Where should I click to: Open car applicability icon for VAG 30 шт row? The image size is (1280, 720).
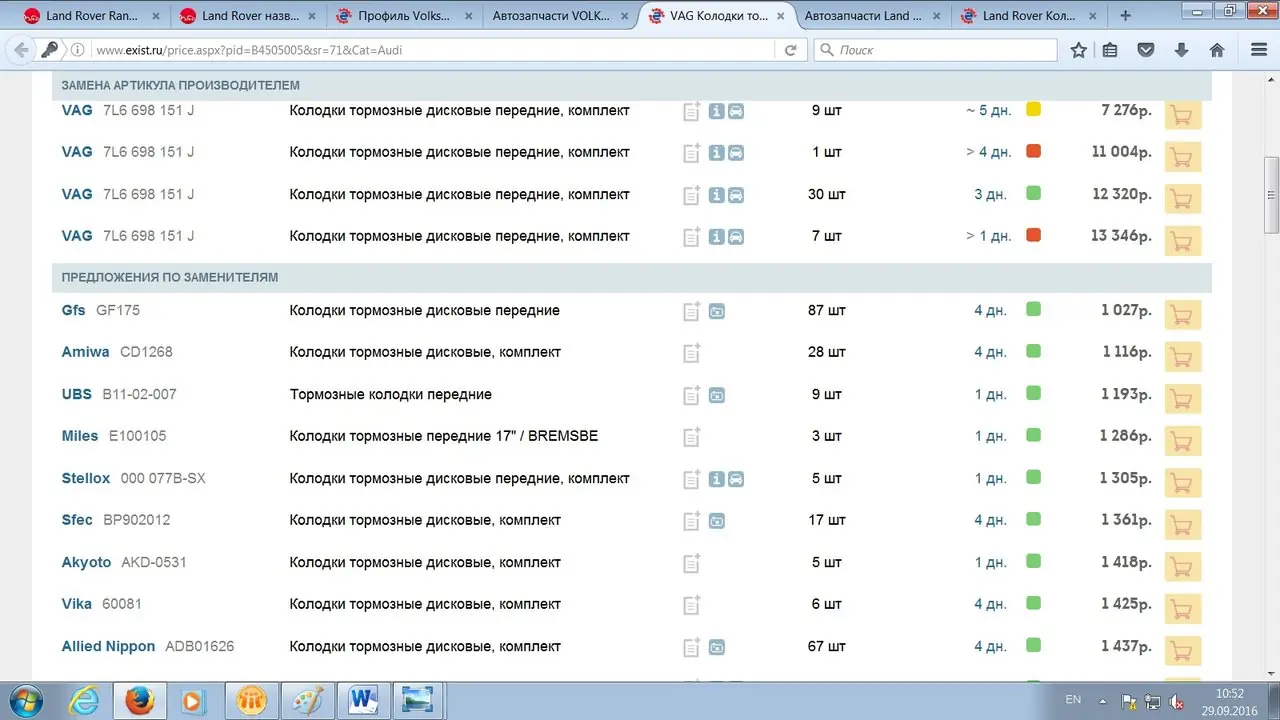tap(736, 195)
